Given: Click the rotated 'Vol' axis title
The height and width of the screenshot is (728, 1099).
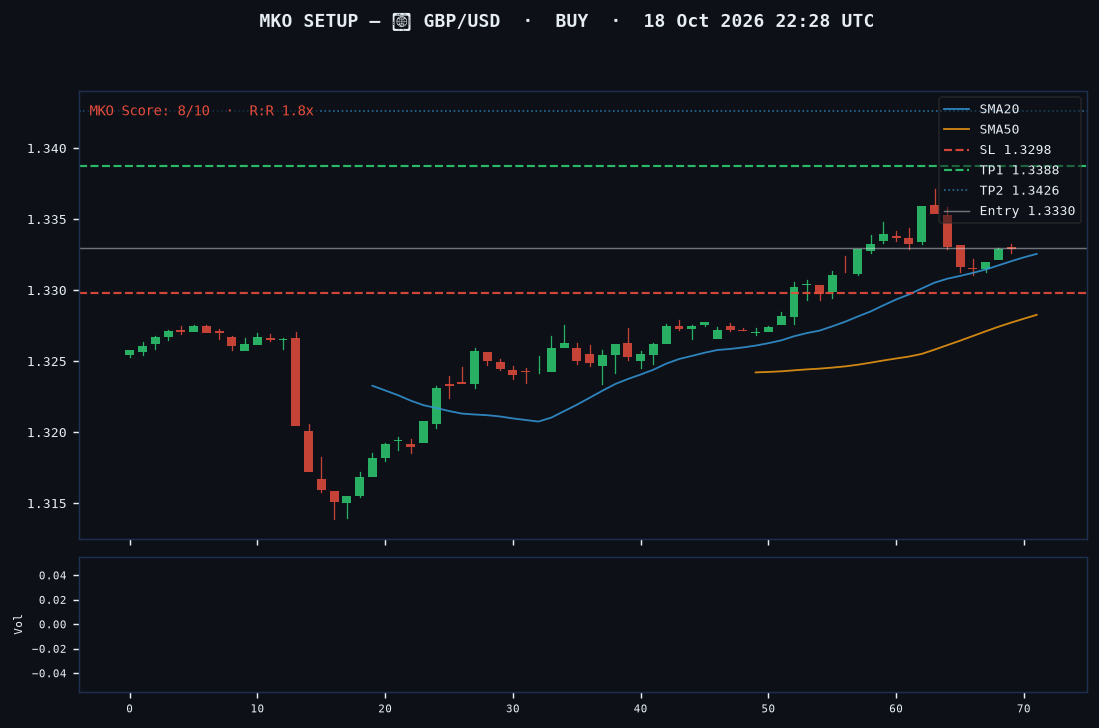Looking at the screenshot, I should point(18,624).
